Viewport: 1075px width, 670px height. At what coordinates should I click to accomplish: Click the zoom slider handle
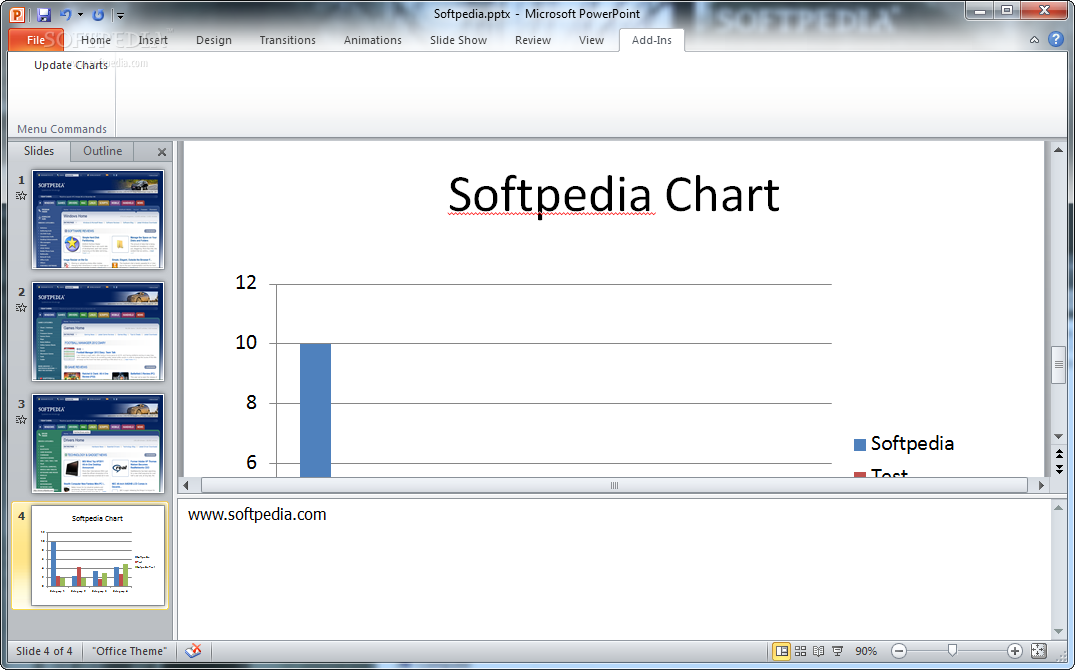pos(952,650)
